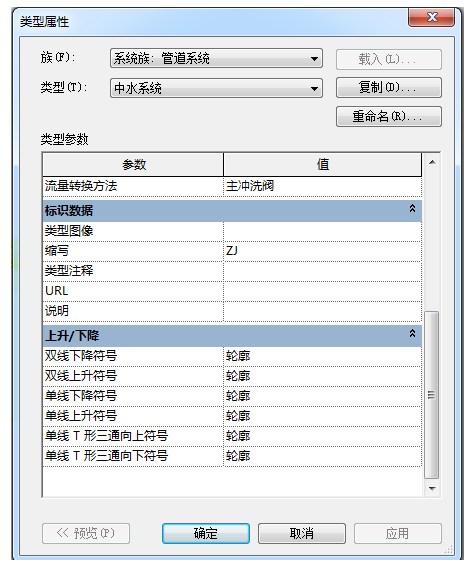
Task: Select 单线 T 形三通向上符号 value 轮廓
Action: coord(322,436)
